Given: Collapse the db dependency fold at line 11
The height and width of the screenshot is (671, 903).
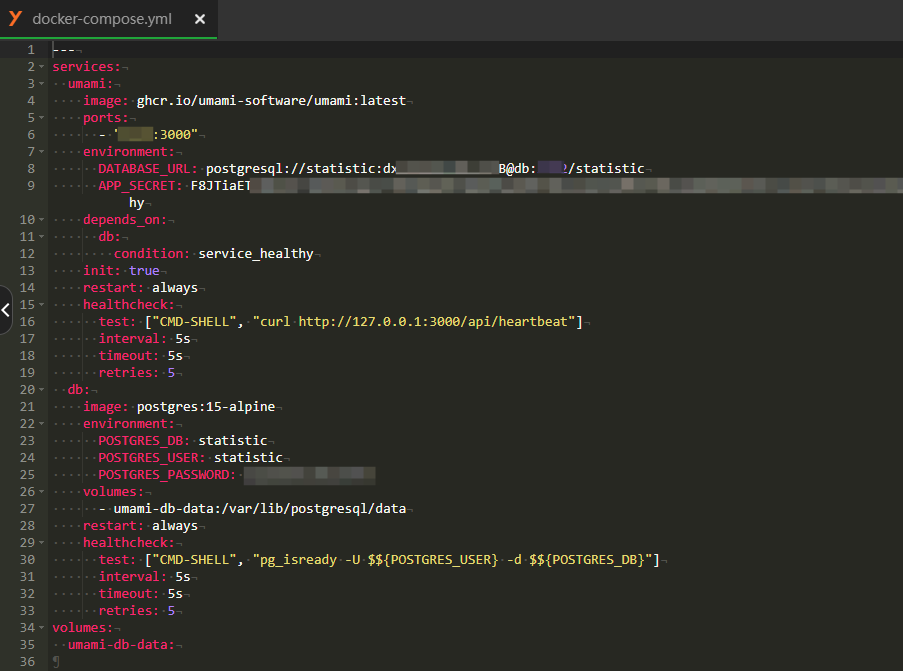Looking at the screenshot, I should [x=41, y=237].
